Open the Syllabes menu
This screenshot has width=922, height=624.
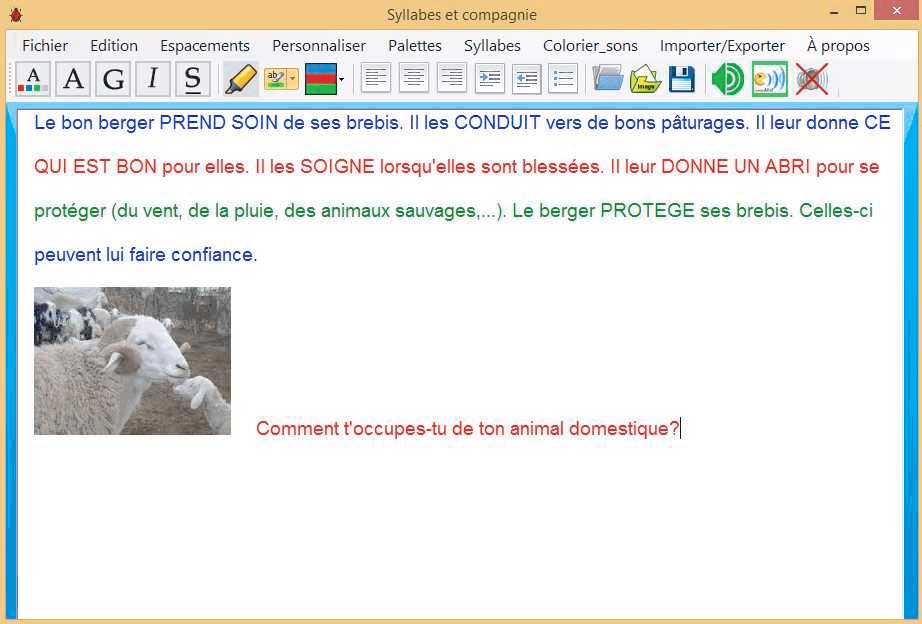[x=492, y=45]
